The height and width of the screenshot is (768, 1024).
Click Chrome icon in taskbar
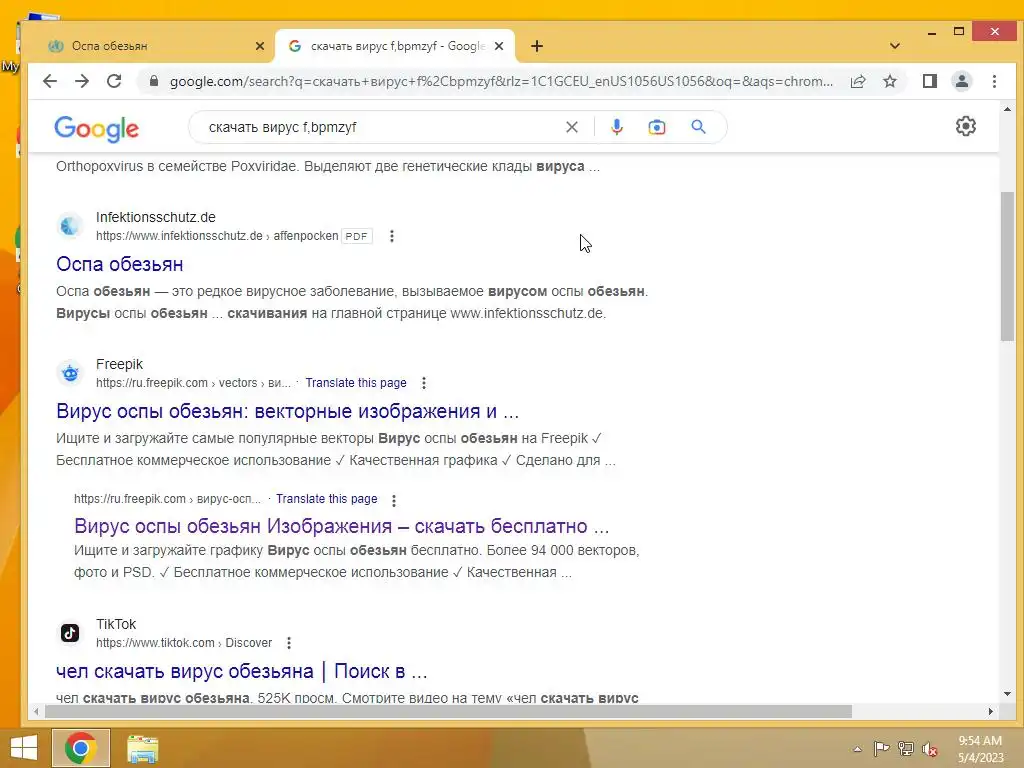tap(81, 748)
